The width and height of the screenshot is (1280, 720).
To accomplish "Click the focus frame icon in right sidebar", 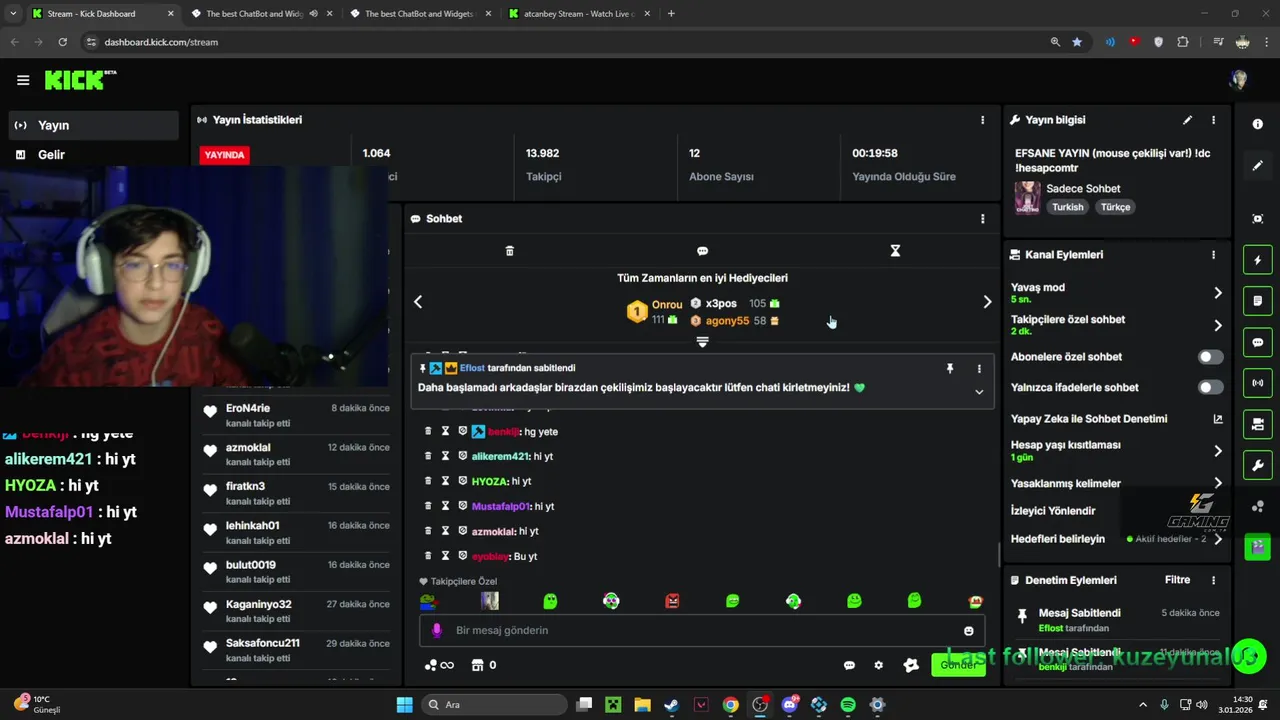I will click(x=1257, y=219).
